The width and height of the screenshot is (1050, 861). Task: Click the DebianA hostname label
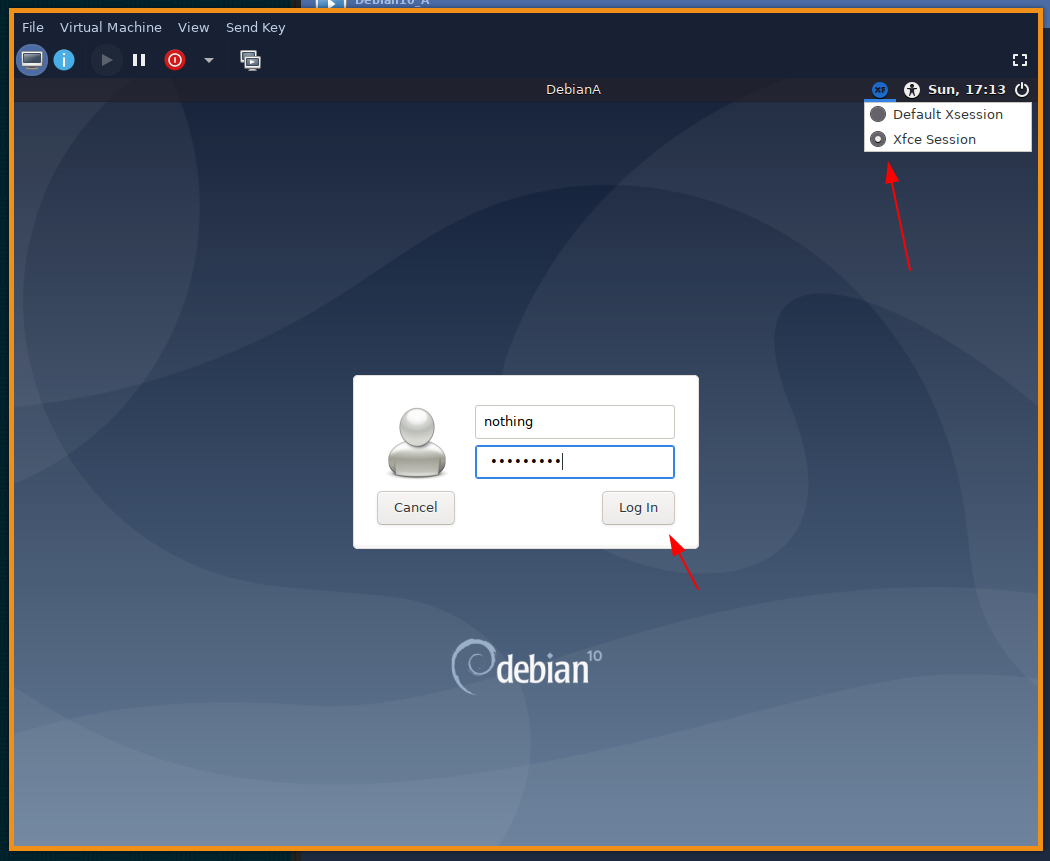(x=573, y=90)
